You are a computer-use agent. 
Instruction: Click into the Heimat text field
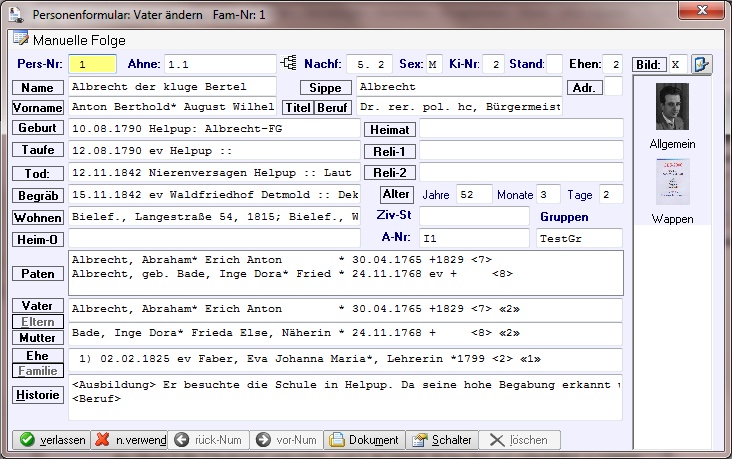click(521, 129)
